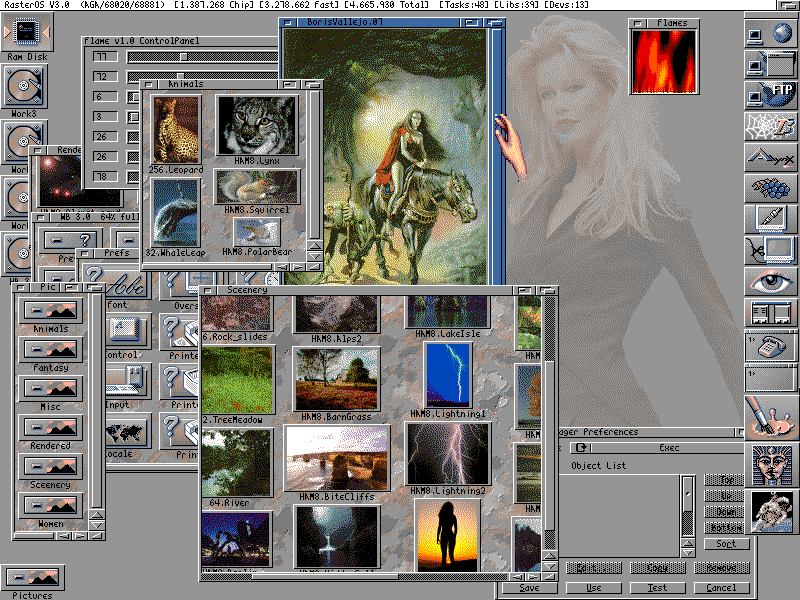
Task: Click the Flame value field showing 78
Action: [x=105, y=177]
